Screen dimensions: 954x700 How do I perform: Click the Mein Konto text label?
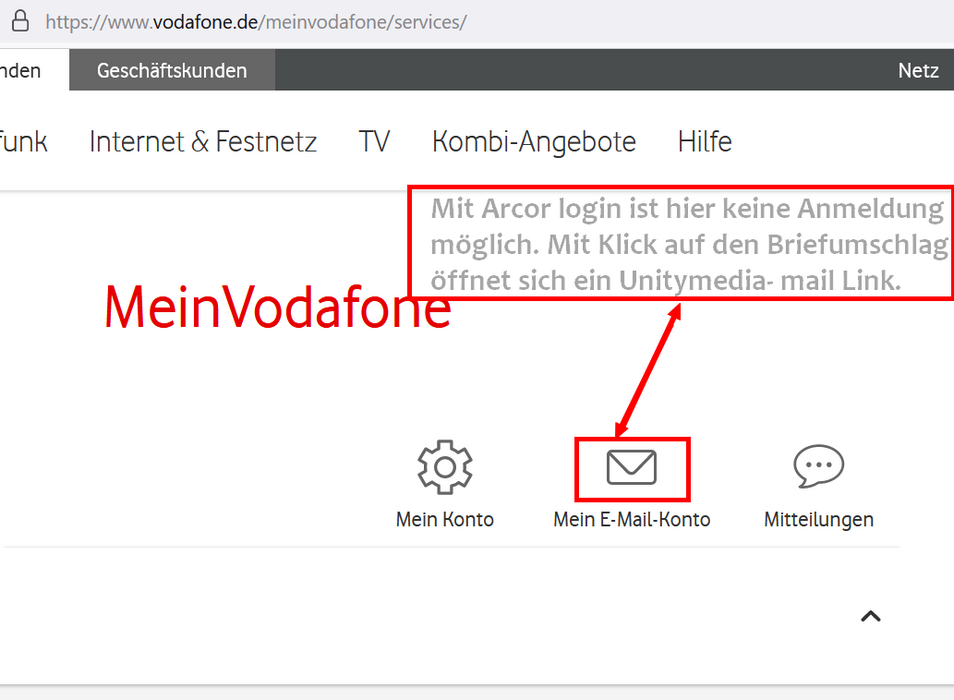[x=444, y=519]
